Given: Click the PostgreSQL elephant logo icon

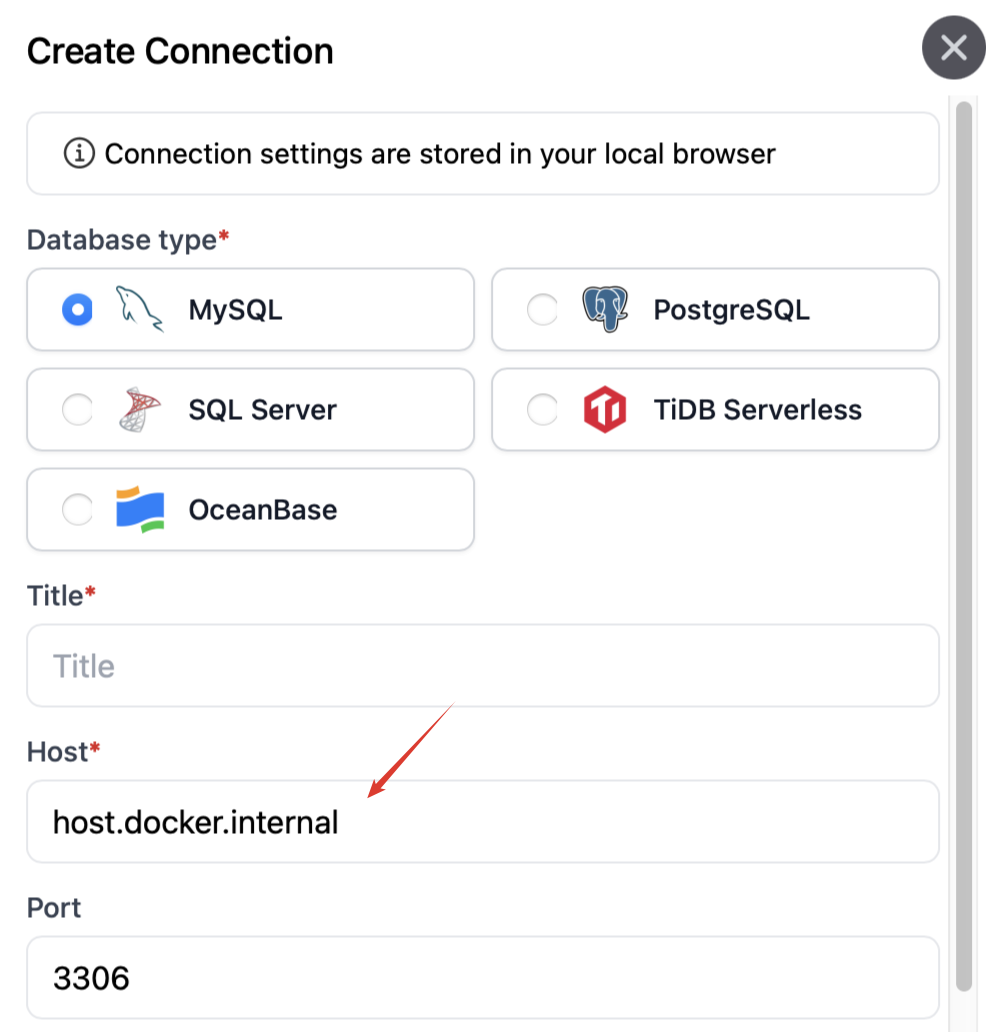Looking at the screenshot, I should pyautogui.click(x=604, y=309).
